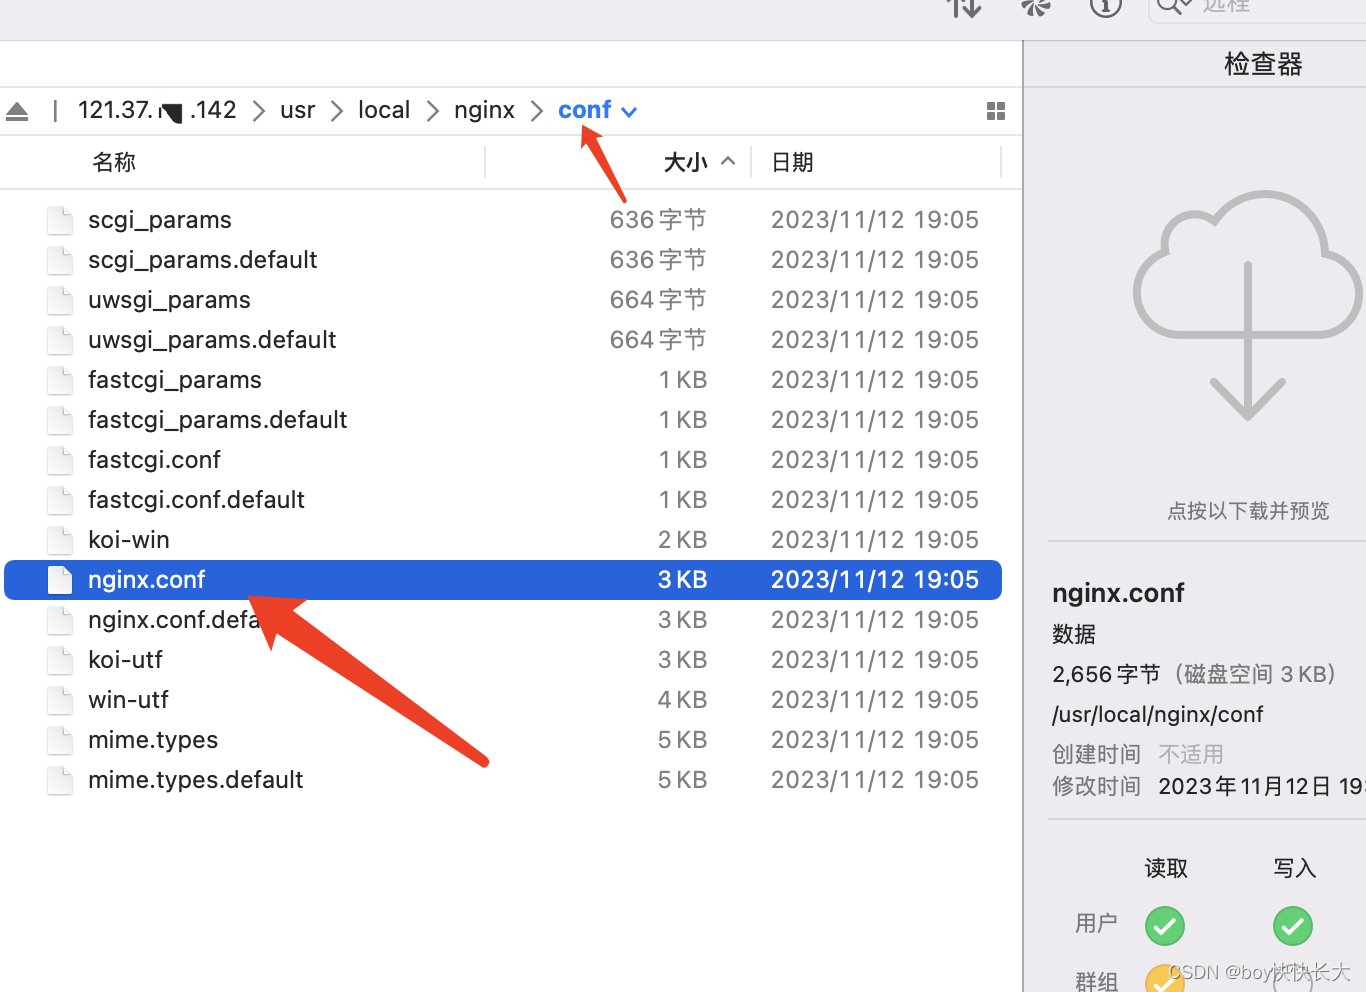Click the 检查器 inspector panel title
The height and width of the screenshot is (992, 1366).
pyautogui.click(x=1263, y=64)
